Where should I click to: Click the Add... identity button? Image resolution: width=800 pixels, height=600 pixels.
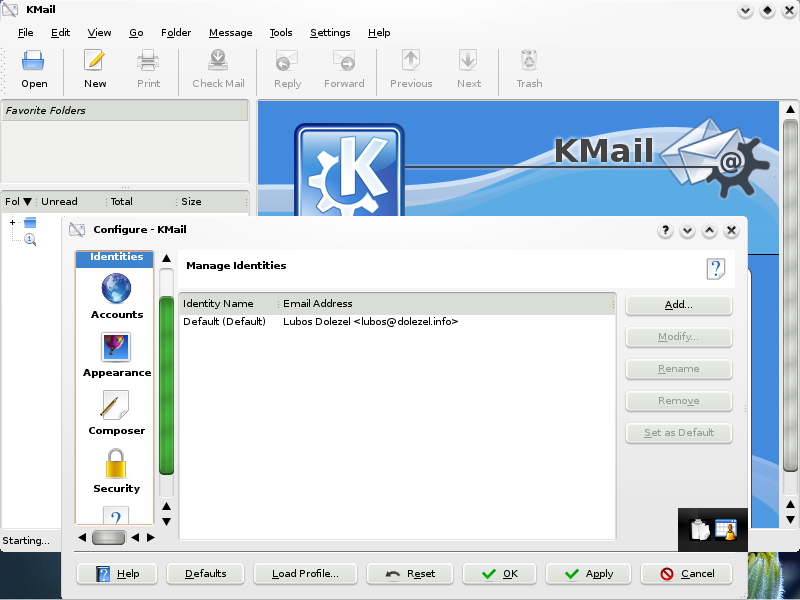pos(679,305)
